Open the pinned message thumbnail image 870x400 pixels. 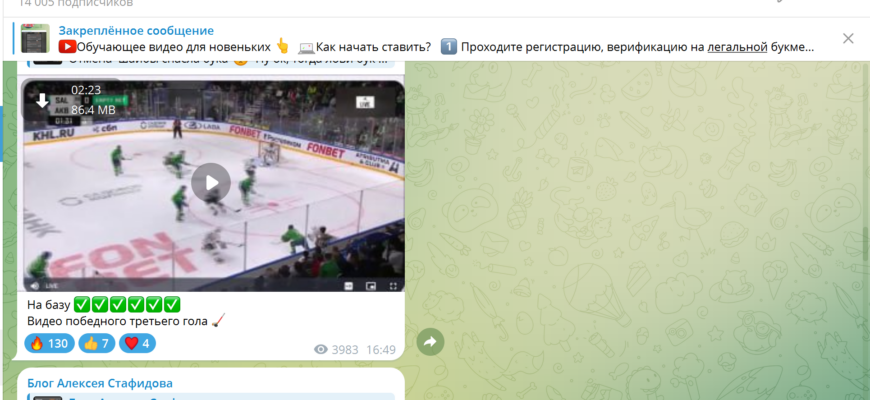36,39
